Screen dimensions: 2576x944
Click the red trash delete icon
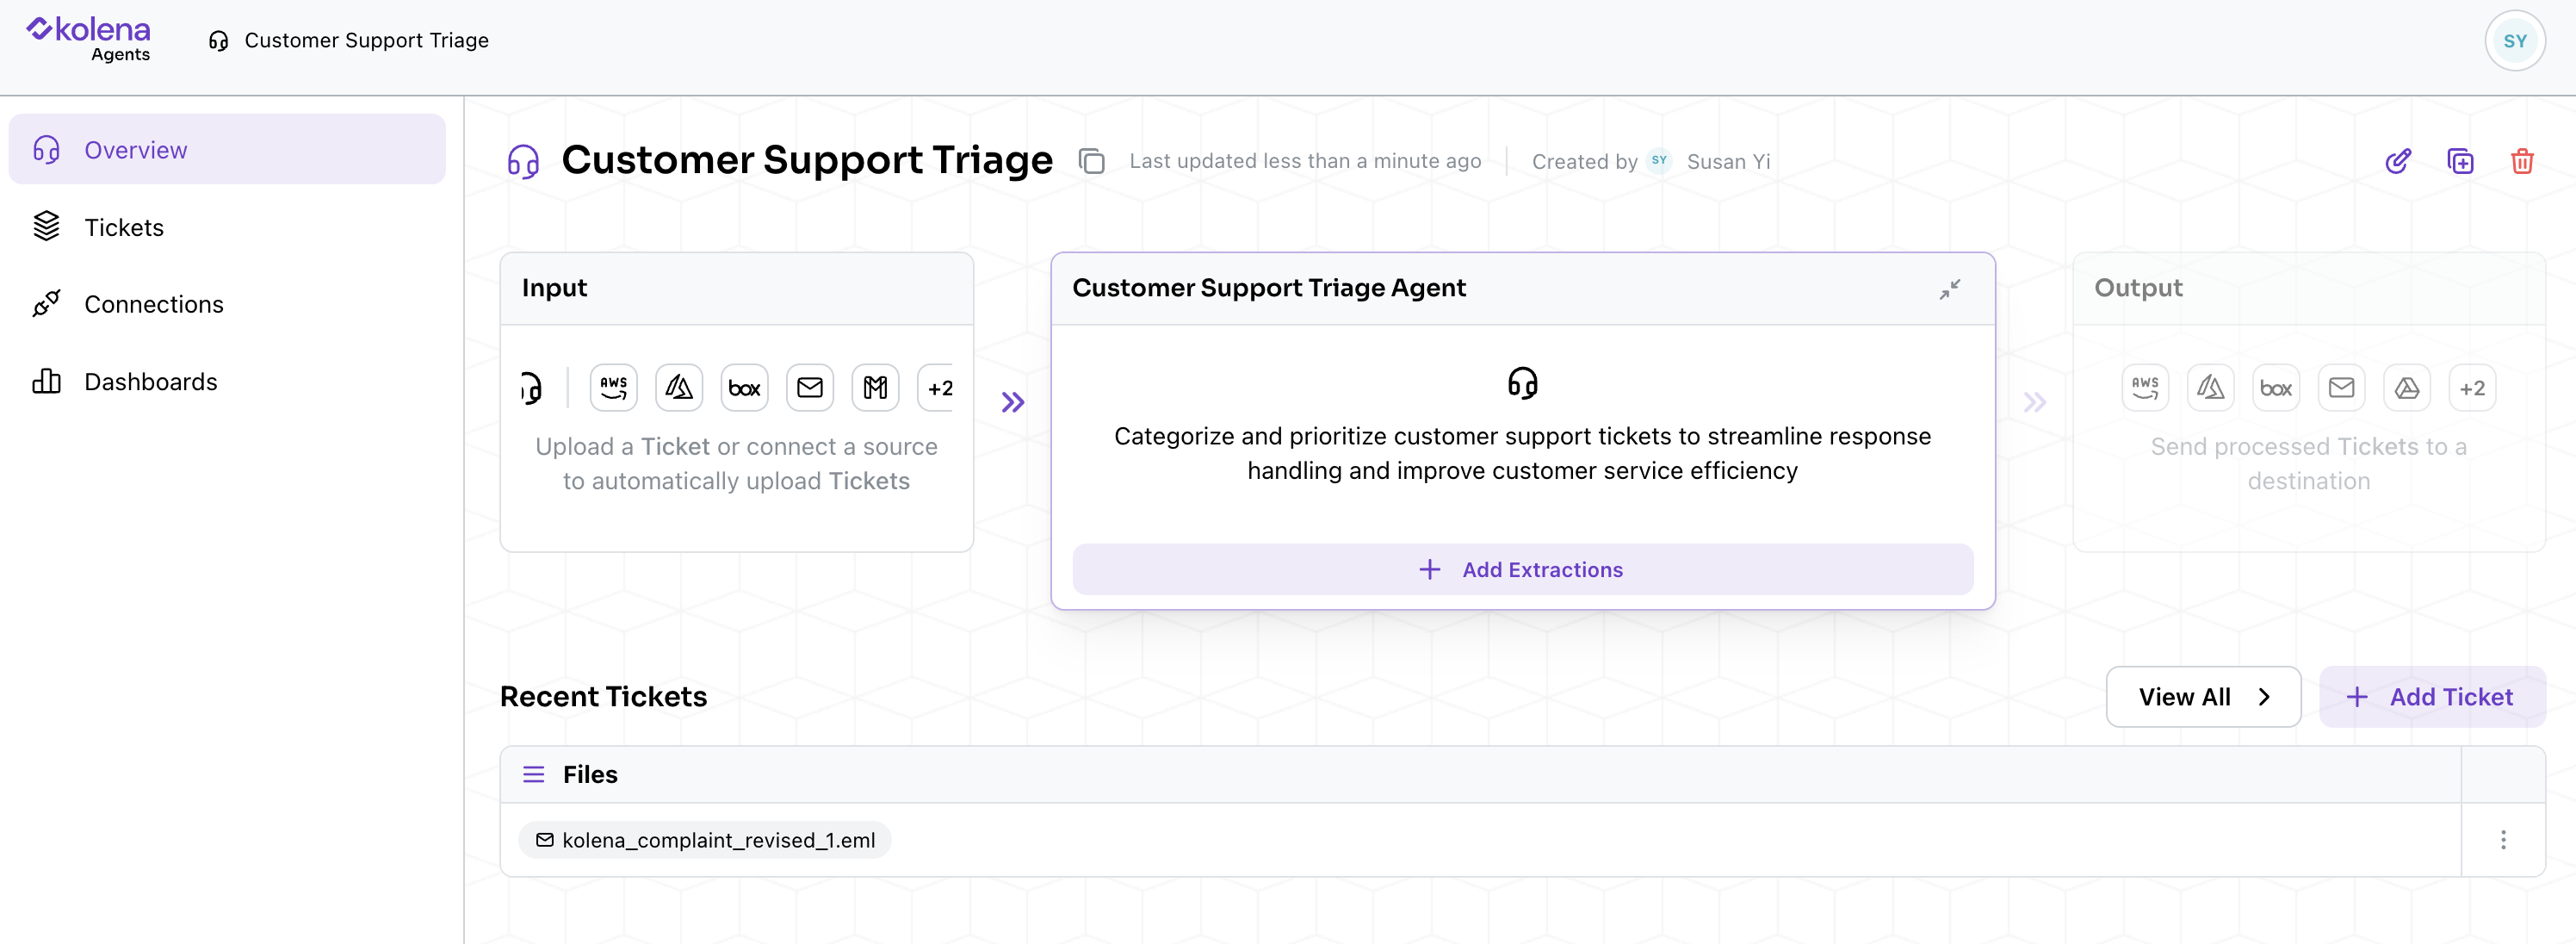point(2522,161)
